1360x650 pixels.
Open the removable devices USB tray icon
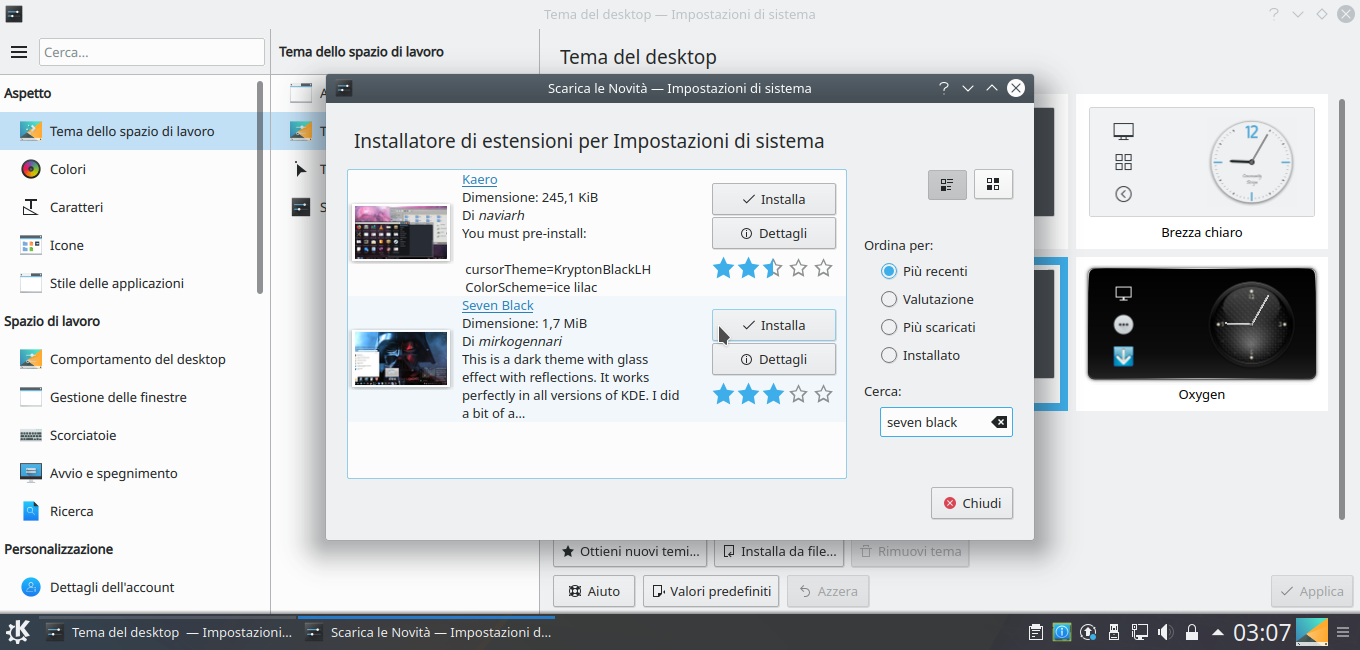[1113, 632]
